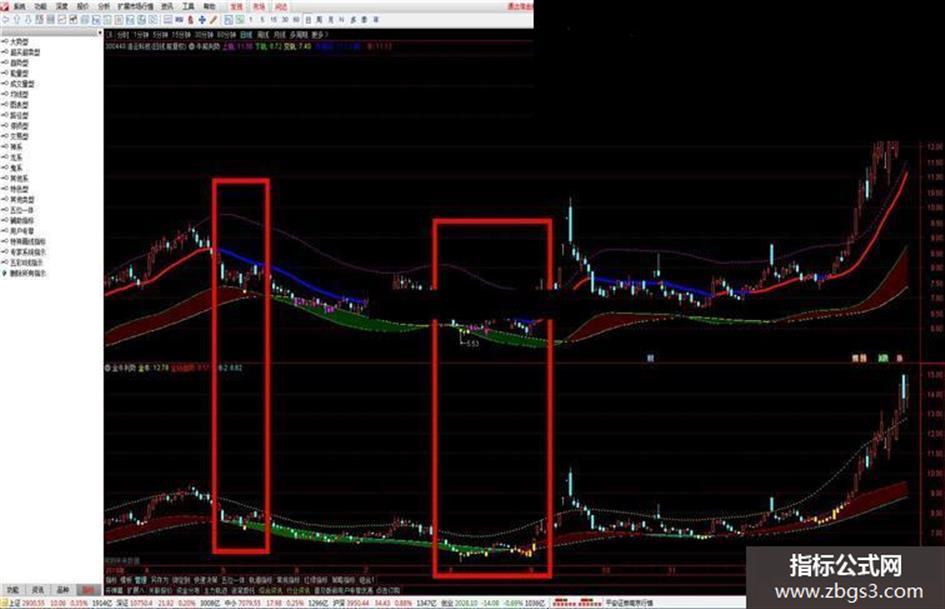This screenshot has width=945, height=609.
Task: Select the 15-minute period toolbar button
Action: [x=273, y=19]
